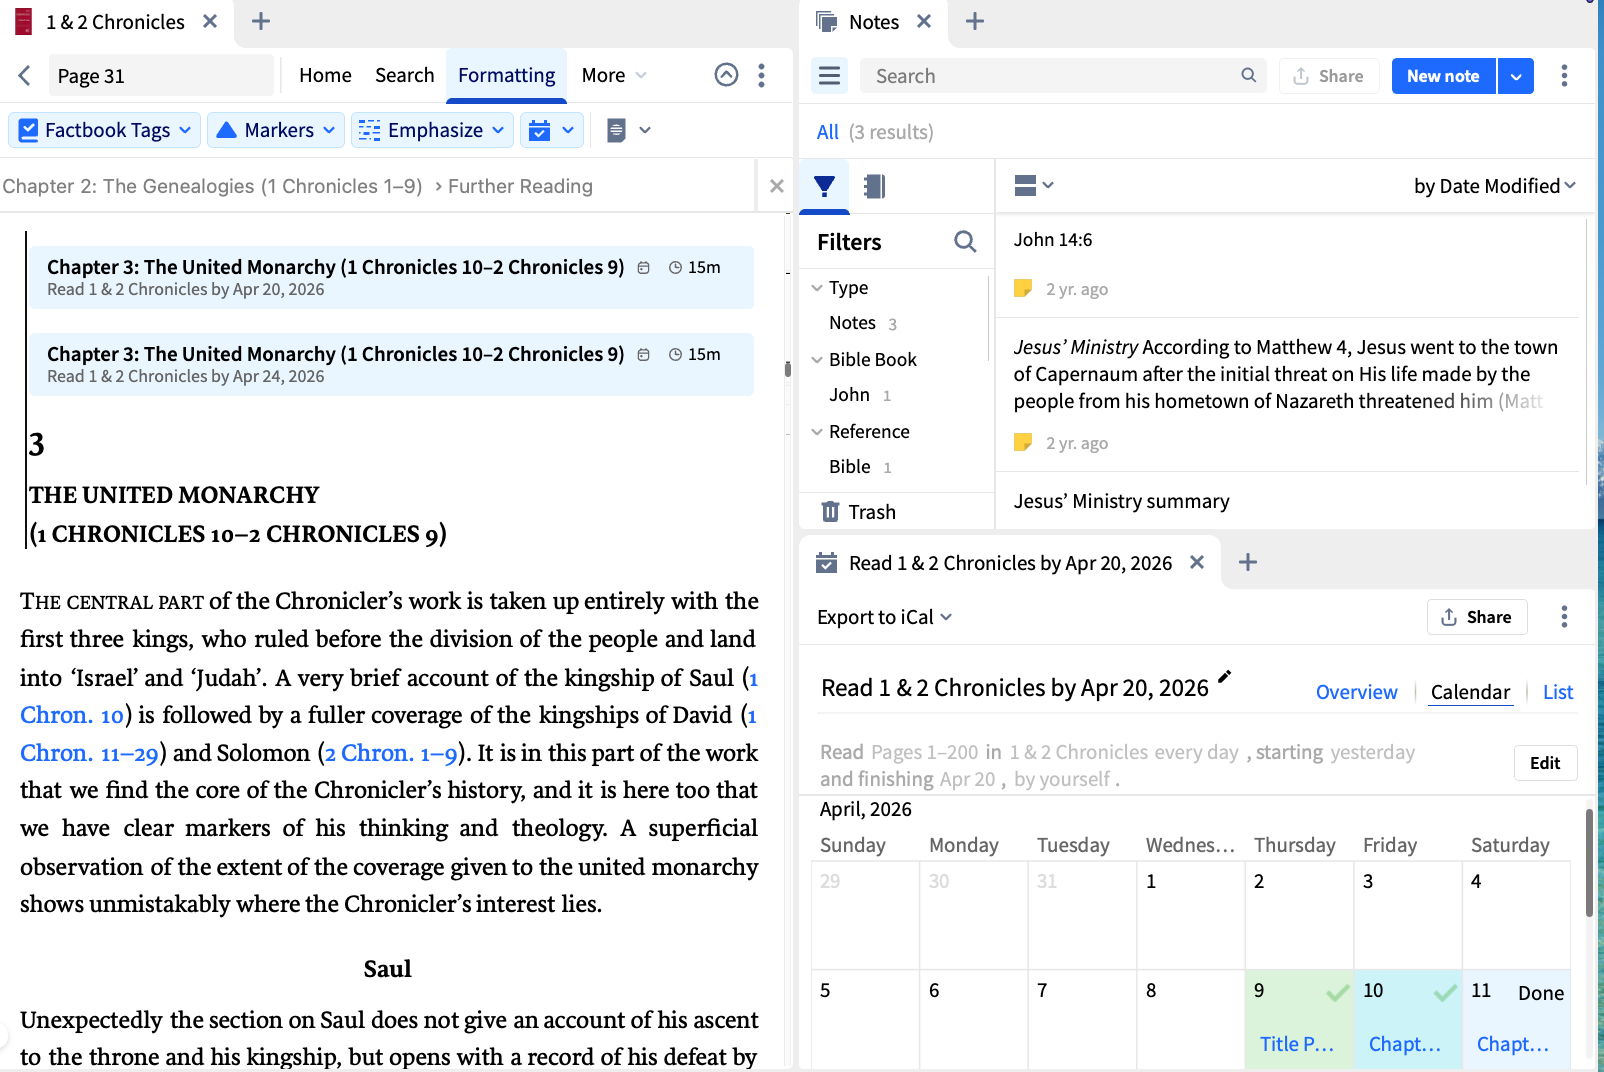Image resolution: width=1604 pixels, height=1072 pixels.
Task: Add a new tab next to 1 & 2 Chronicles
Action: [x=261, y=21]
